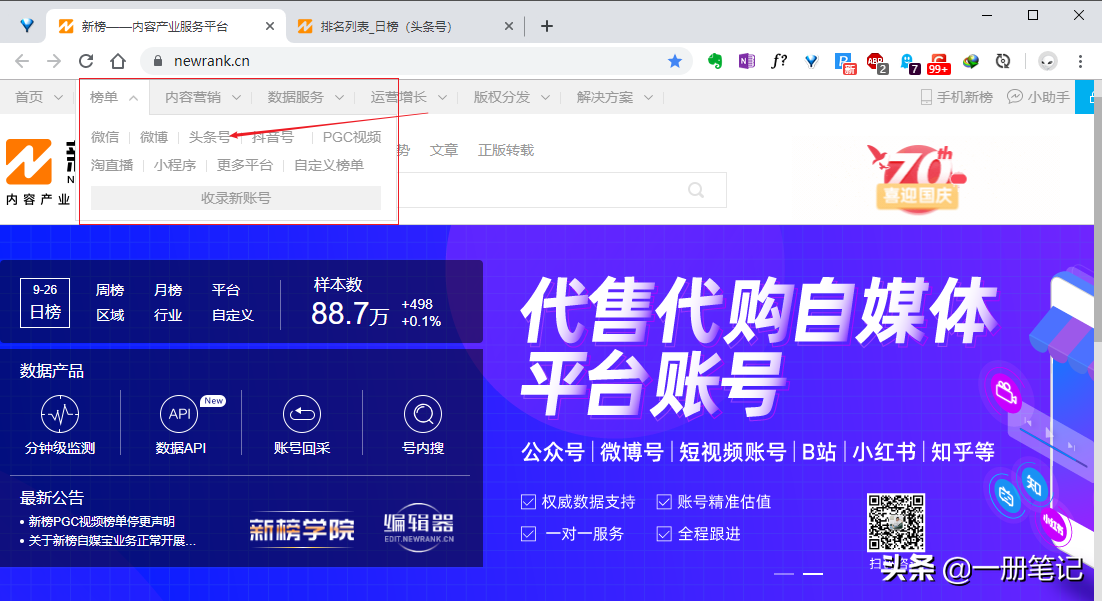Bookmark this page with the star icon
This screenshot has width=1102, height=601.
pos(675,61)
